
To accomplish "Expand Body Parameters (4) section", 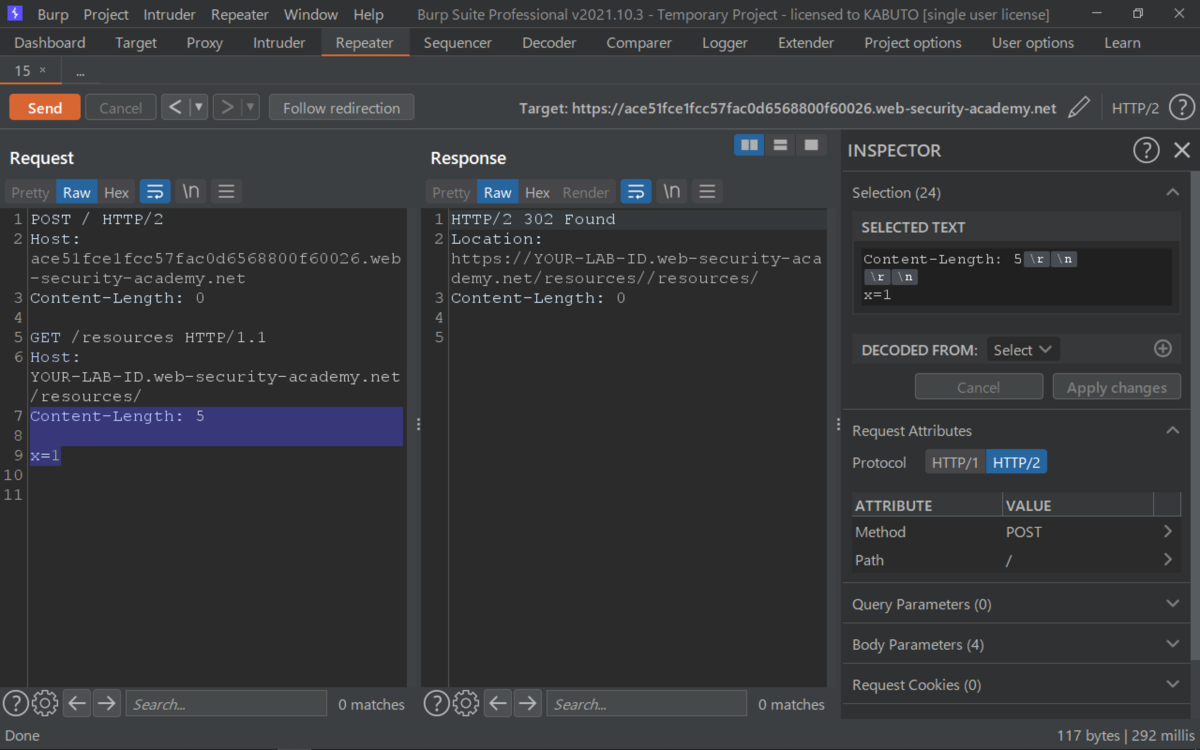I will click(1173, 644).
